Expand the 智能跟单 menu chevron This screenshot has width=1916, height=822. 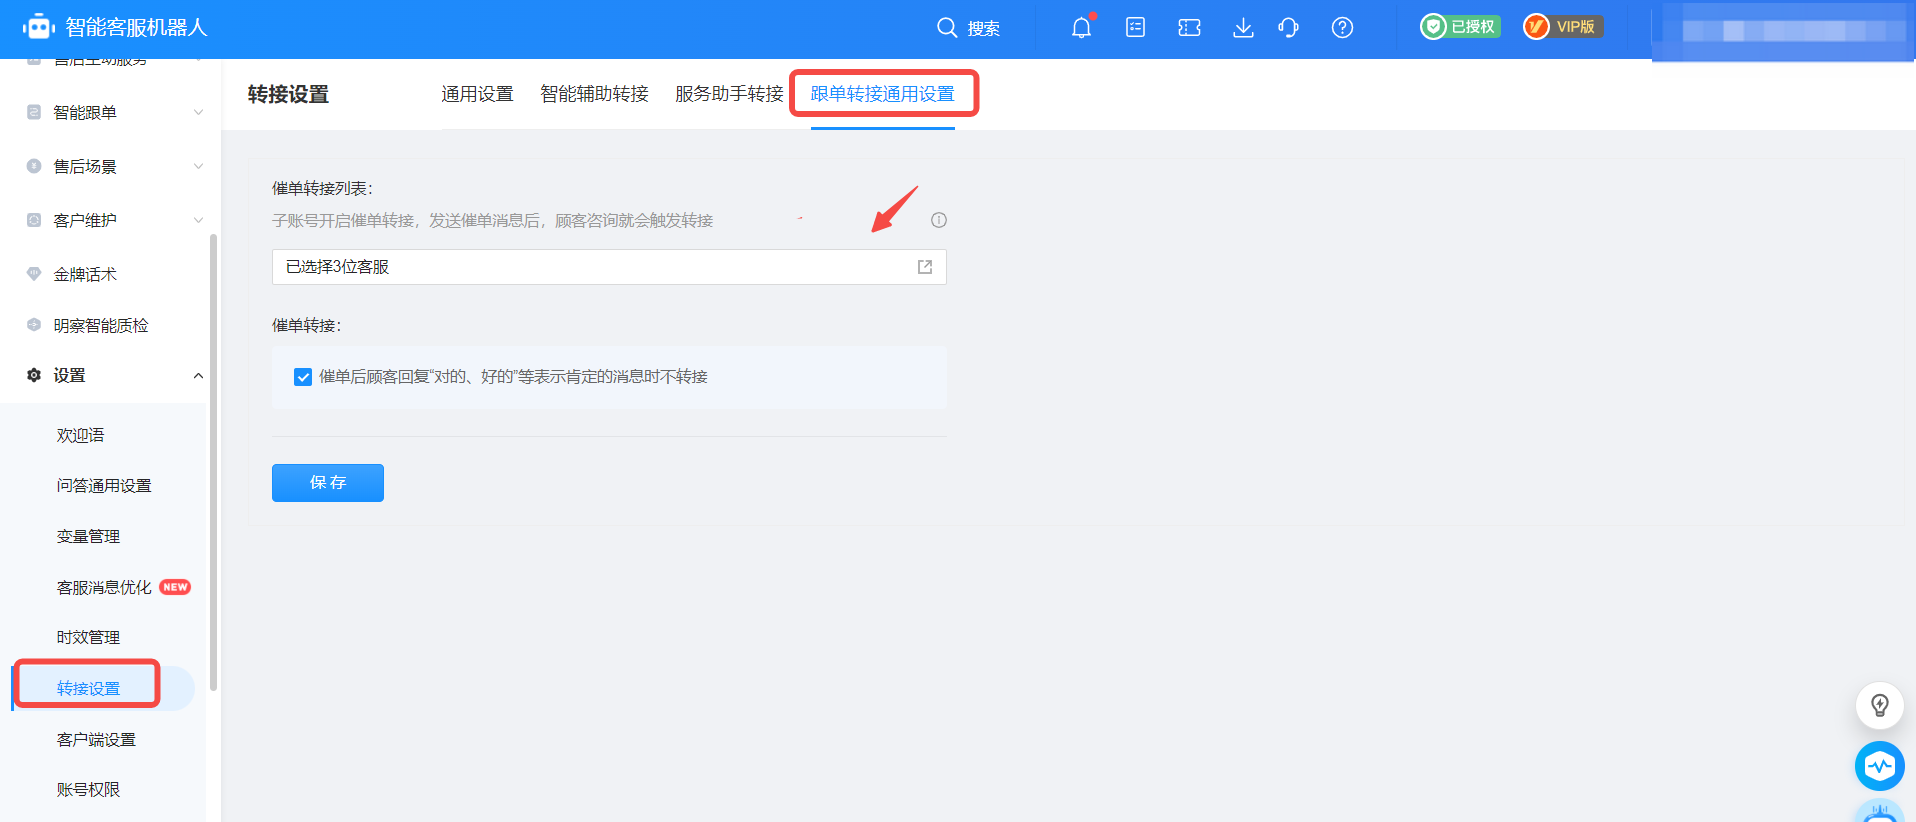pyautogui.click(x=198, y=112)
